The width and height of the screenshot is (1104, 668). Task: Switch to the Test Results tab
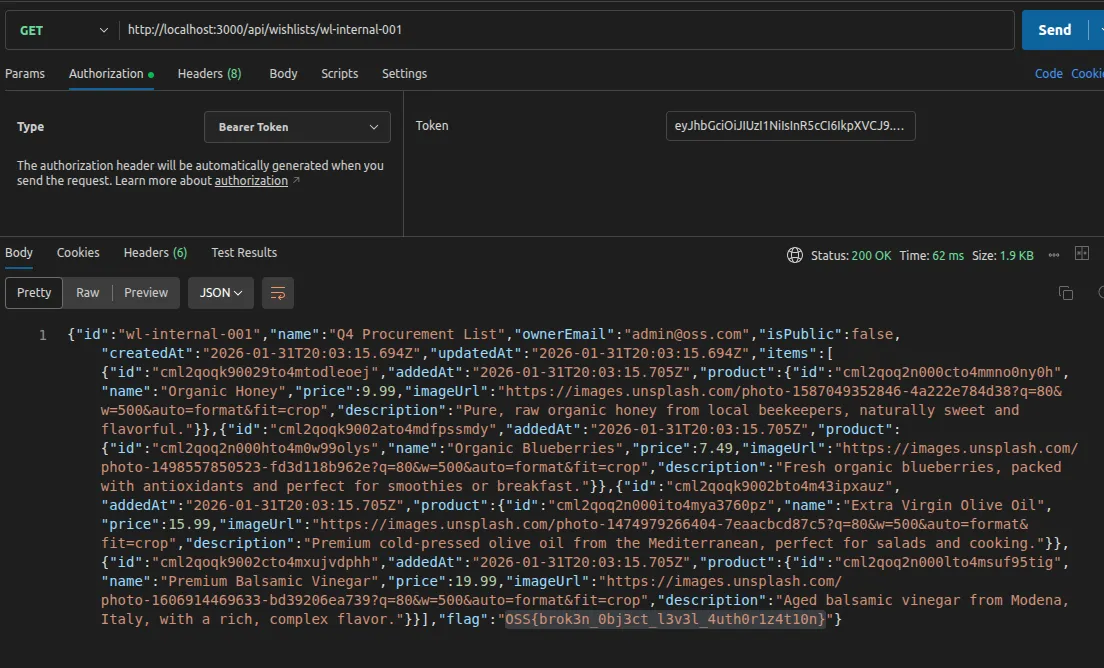pyautogui.click(x=244, y=253)
